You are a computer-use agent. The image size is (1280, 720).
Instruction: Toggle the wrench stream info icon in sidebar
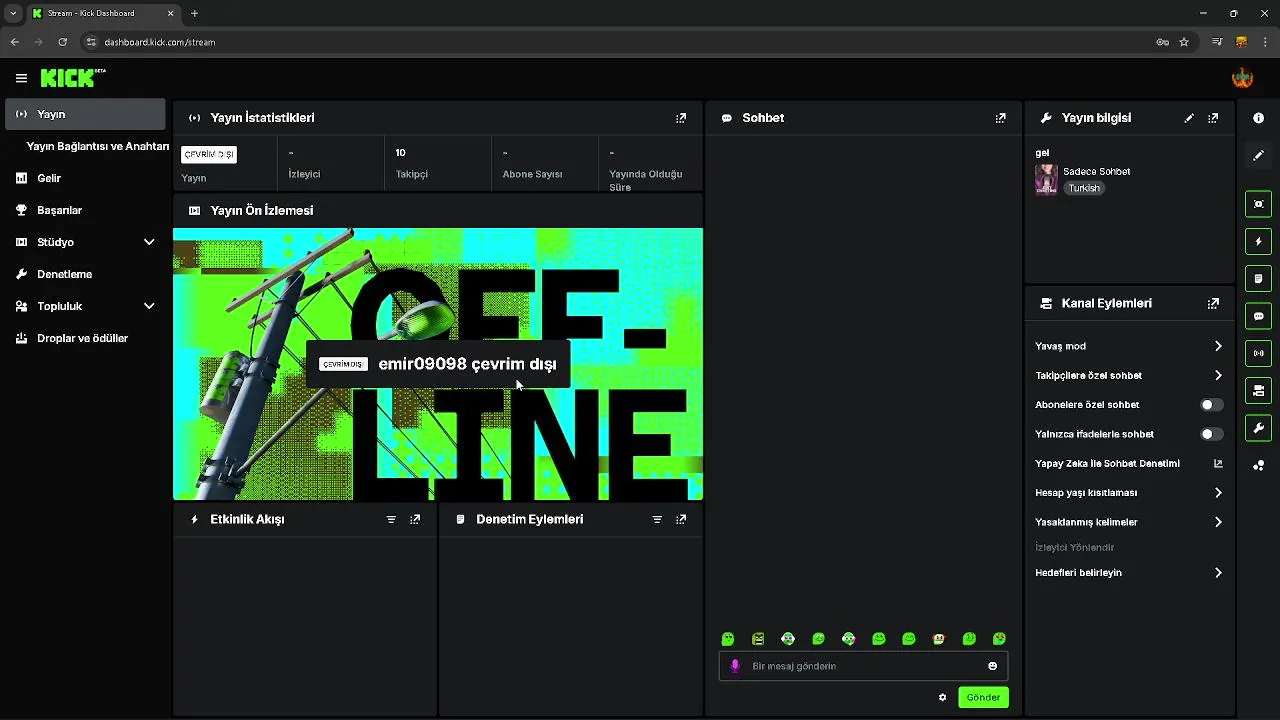[1258, 428]
